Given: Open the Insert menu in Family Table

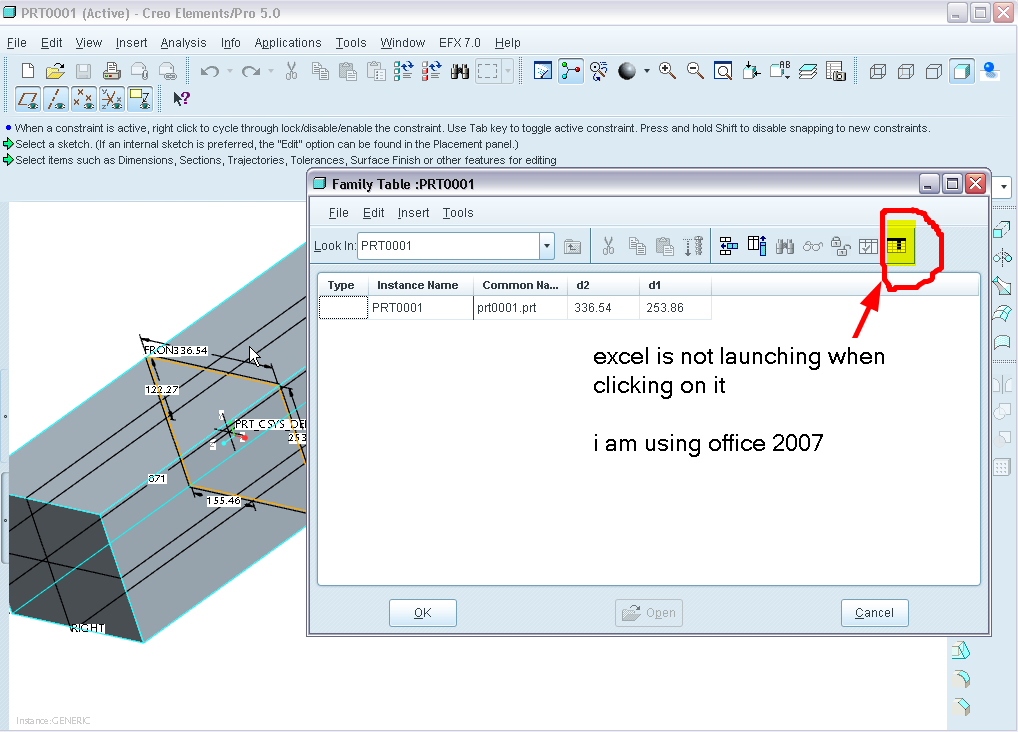Looking at the screenshot, I should click(413, 213).
